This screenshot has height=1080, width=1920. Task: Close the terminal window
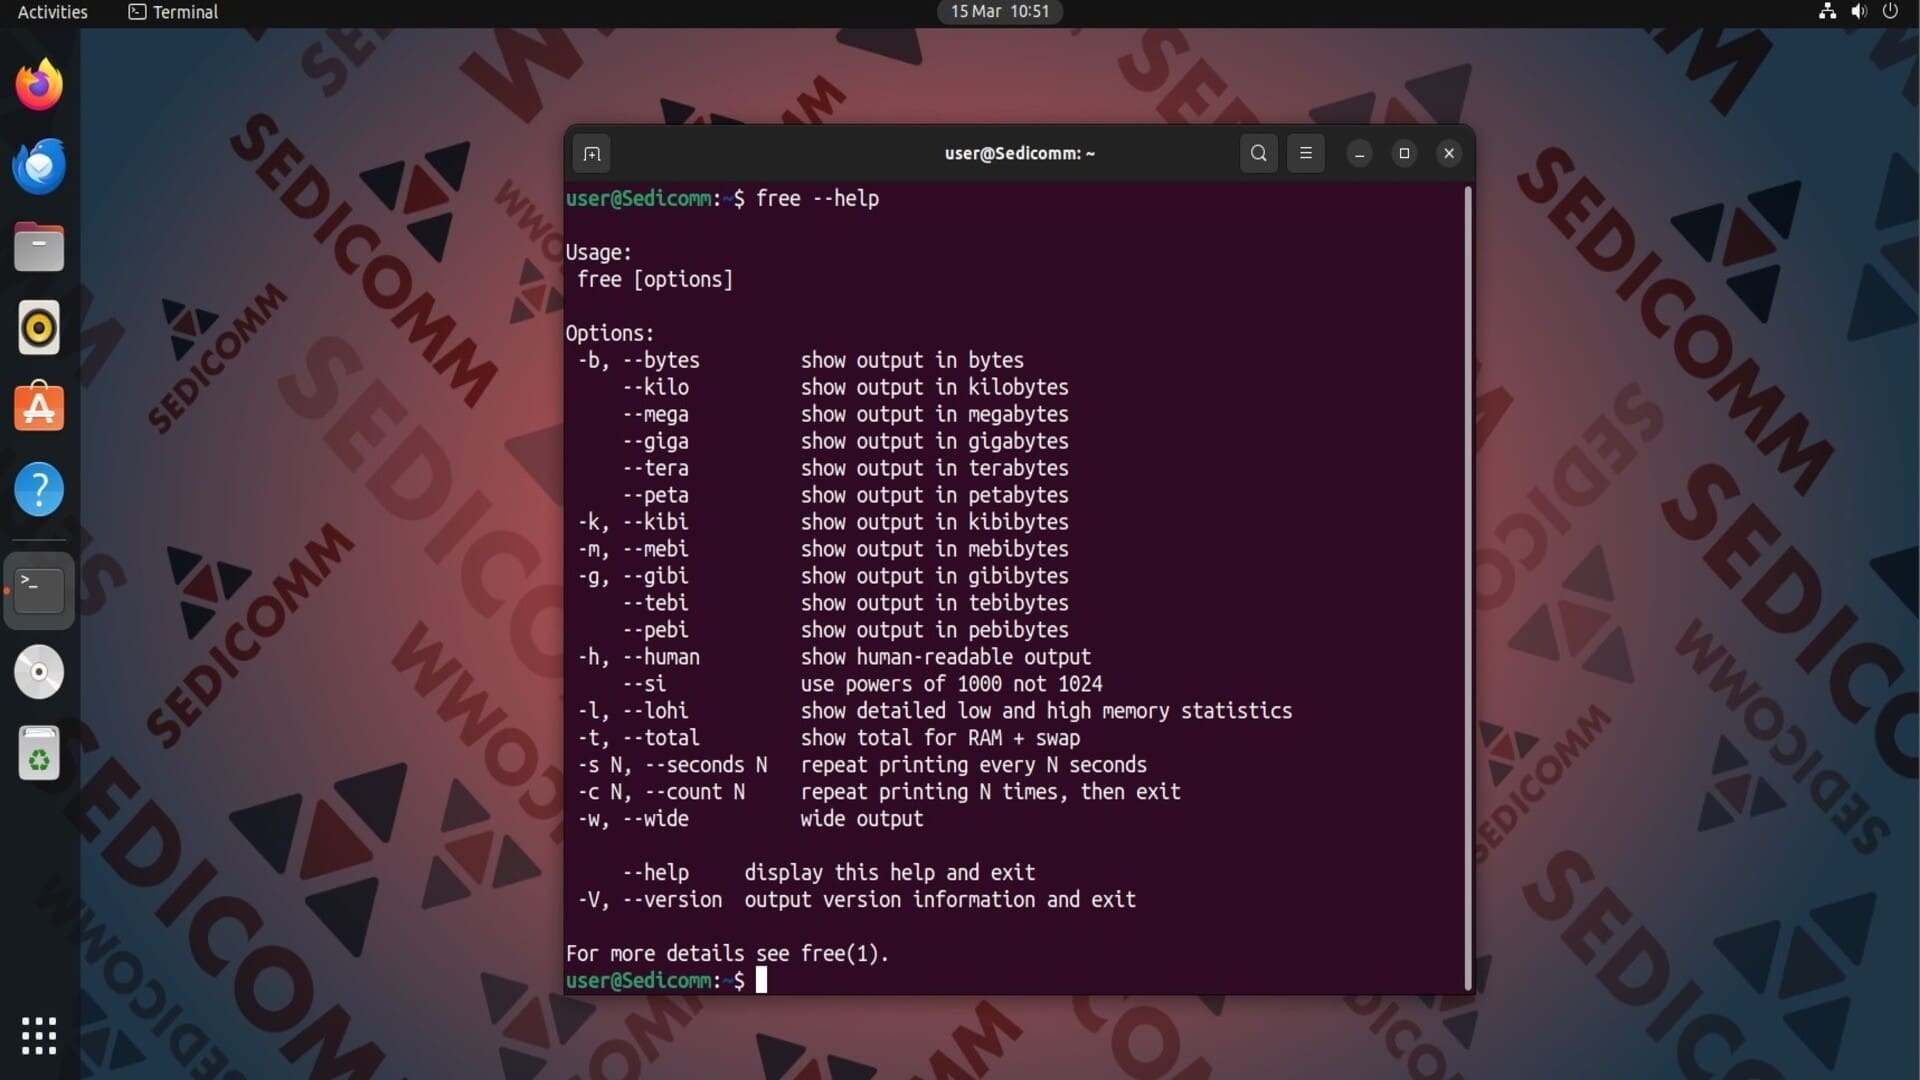coord(1449,153)
